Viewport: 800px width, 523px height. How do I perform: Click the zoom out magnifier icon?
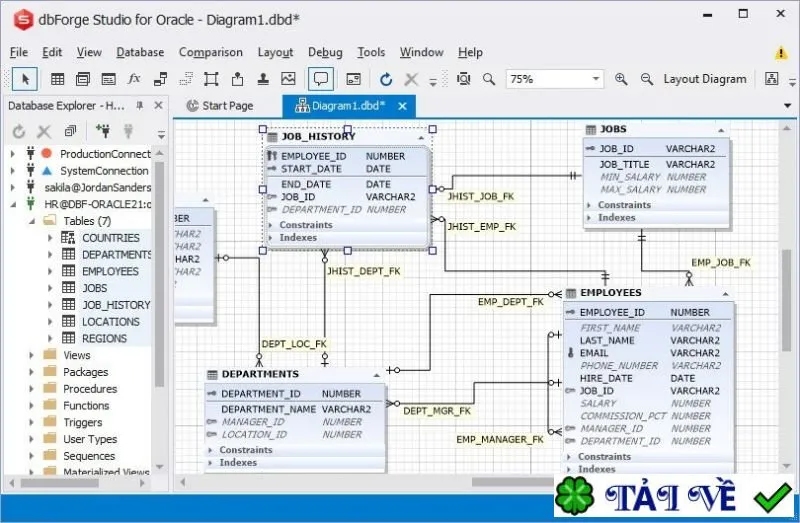(646, 79)
